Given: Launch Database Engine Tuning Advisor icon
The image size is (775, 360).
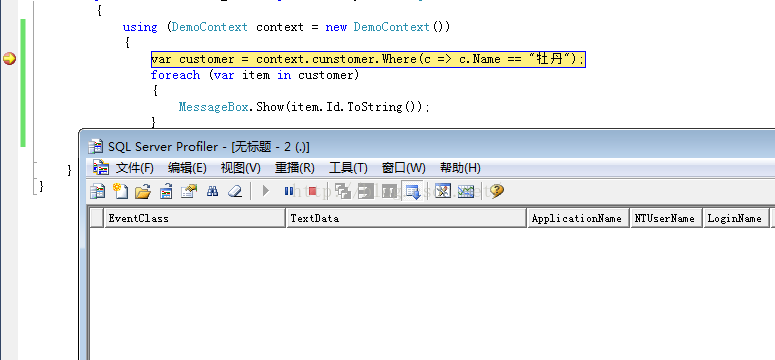Looking at the screenshot, I should 443,191.
